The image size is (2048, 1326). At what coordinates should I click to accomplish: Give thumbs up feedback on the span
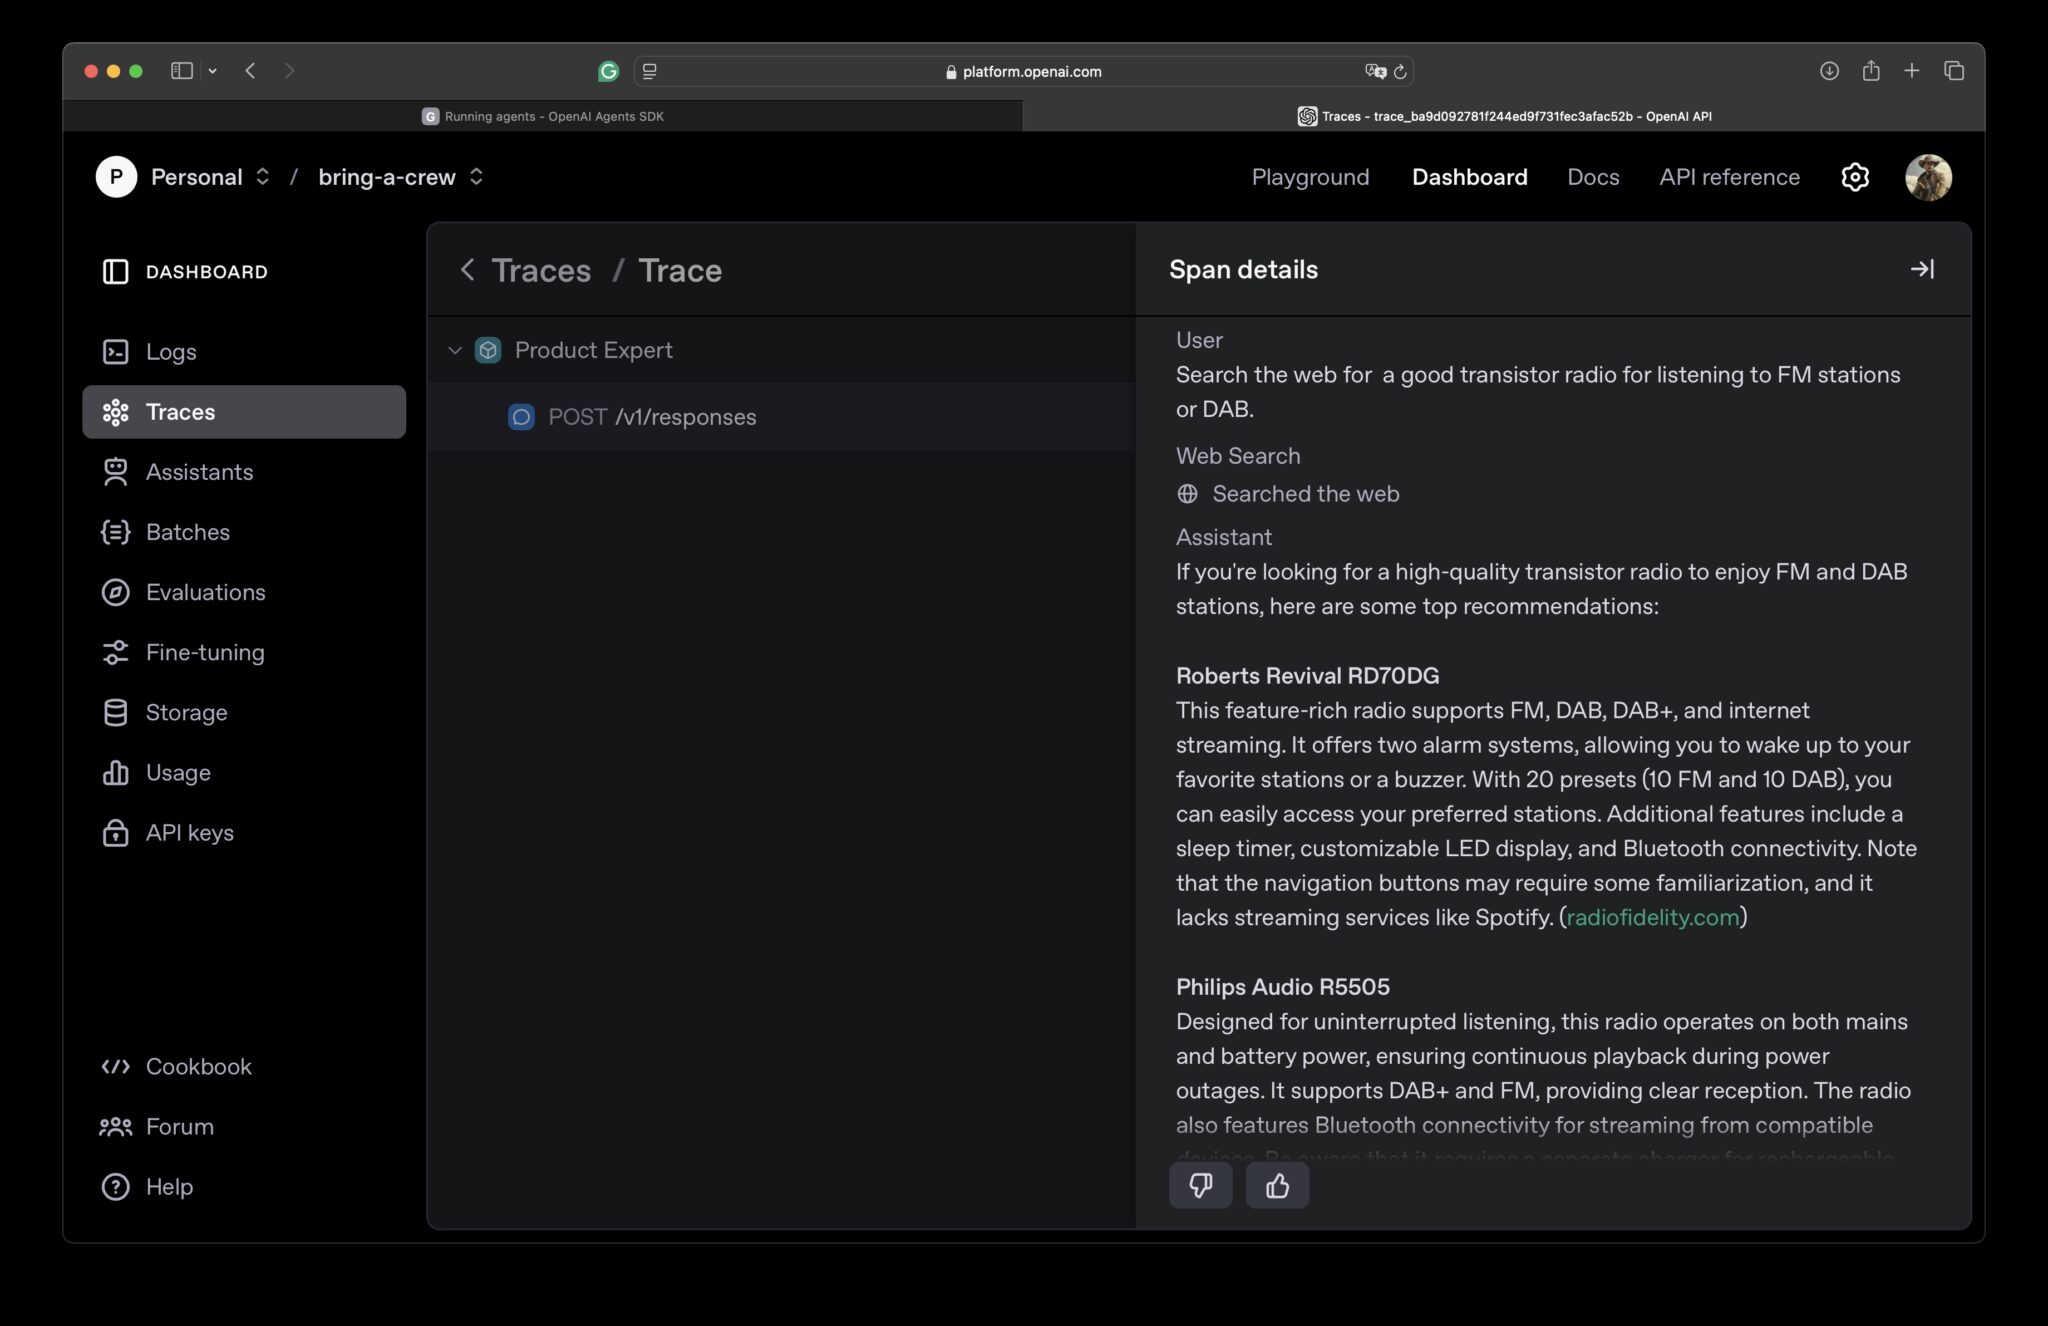pyautogui.click(x=1277, y=1185)
